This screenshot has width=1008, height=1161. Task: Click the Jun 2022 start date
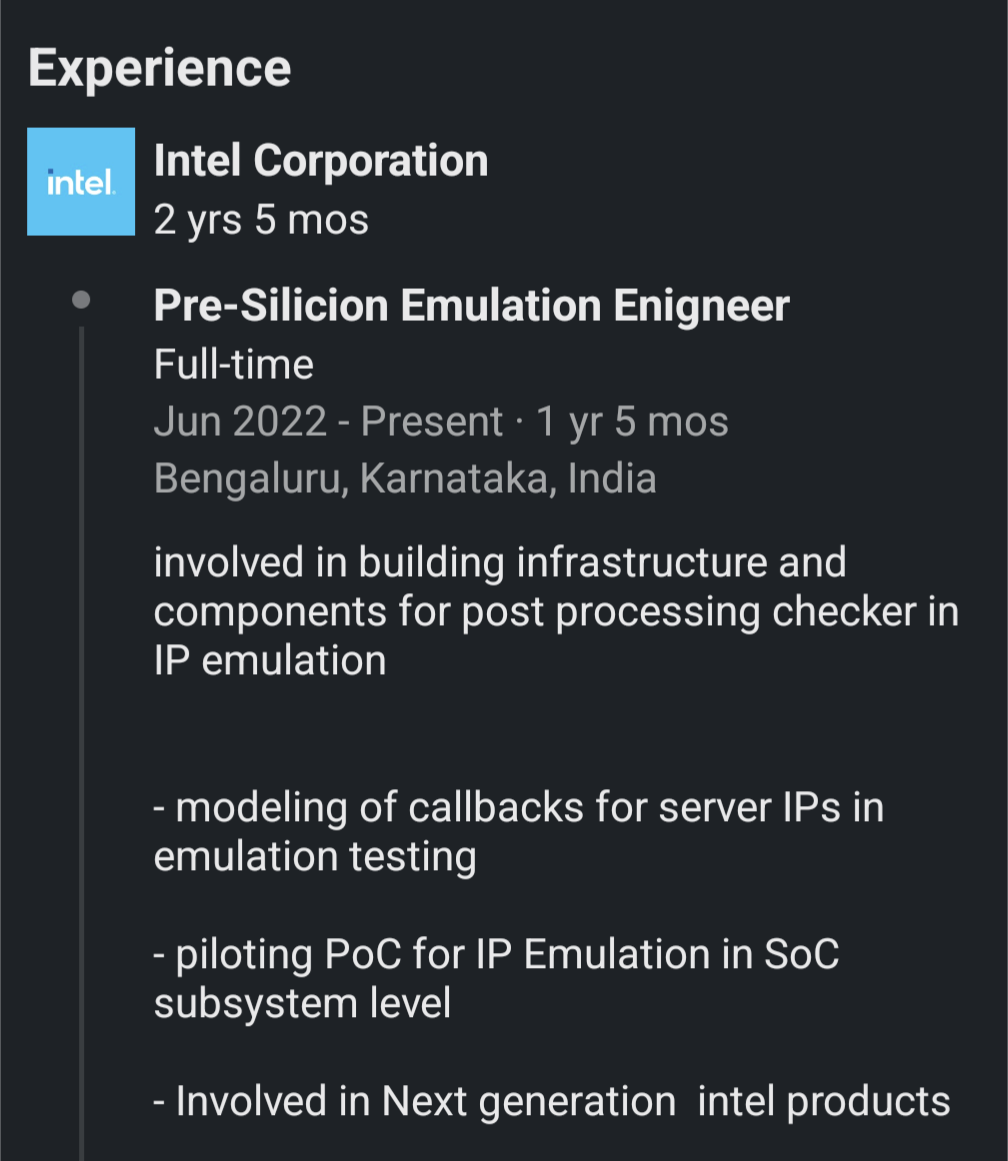click(241, 421)
